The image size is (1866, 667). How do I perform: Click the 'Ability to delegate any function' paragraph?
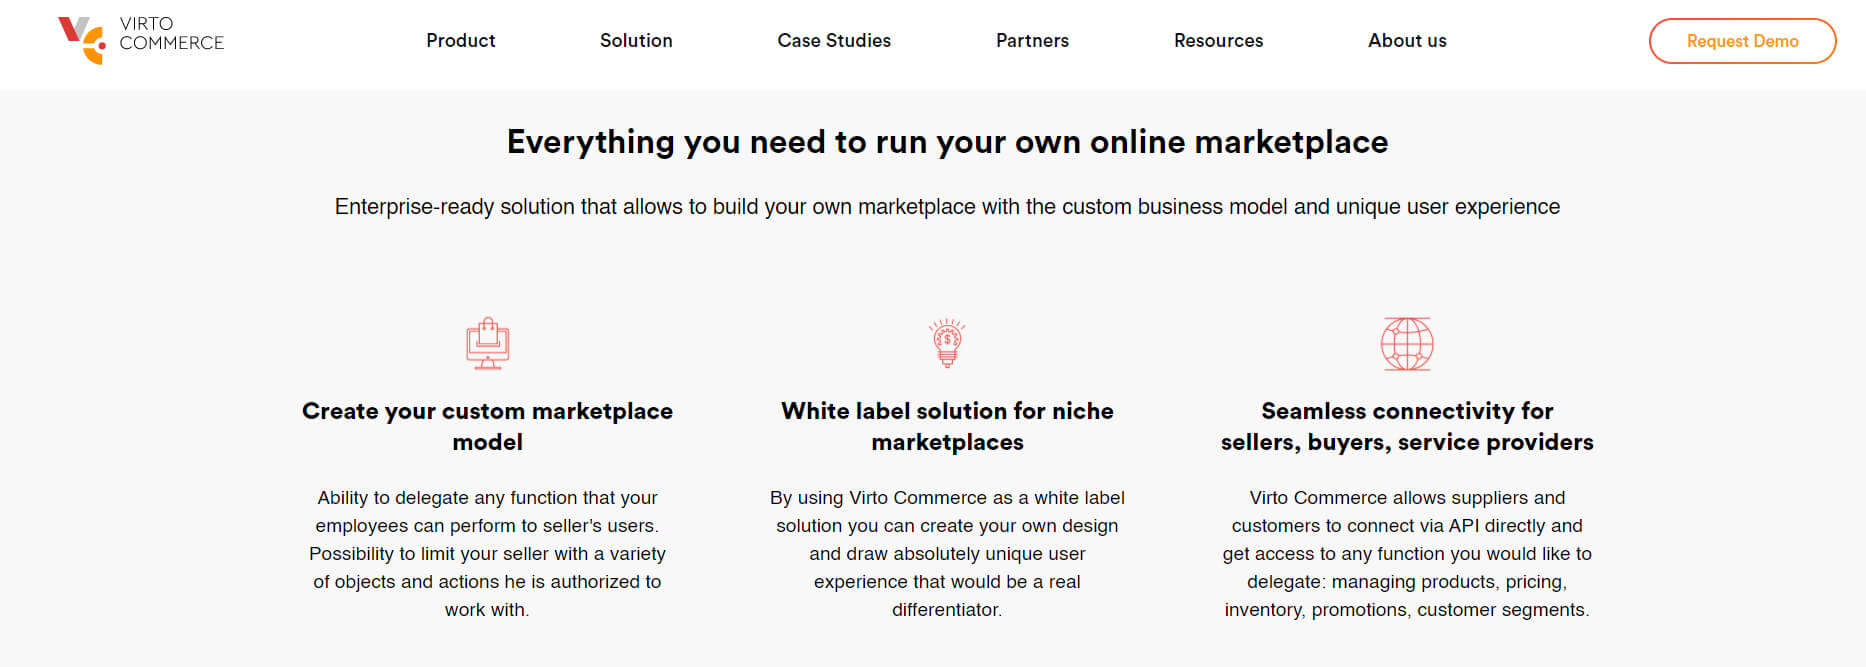[x=488, y=553]
